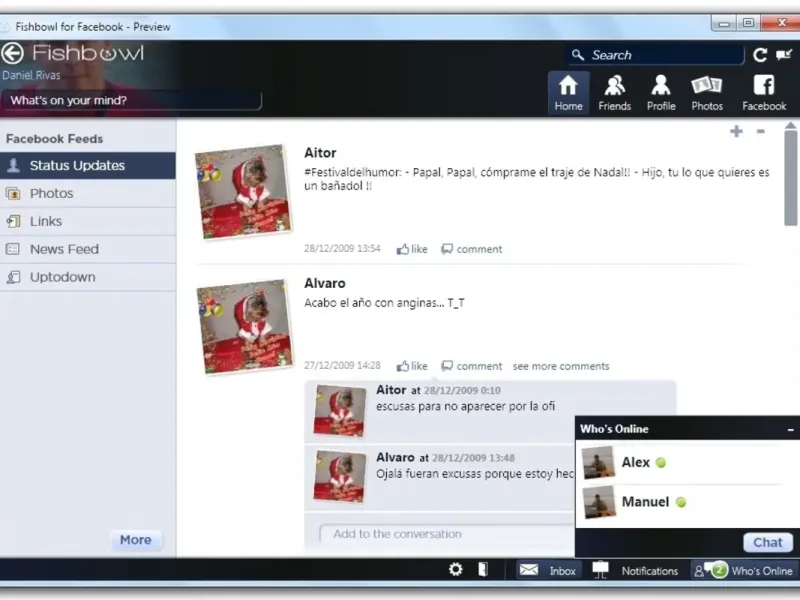
Task: Open the Home section
Action: pos(568,93)
